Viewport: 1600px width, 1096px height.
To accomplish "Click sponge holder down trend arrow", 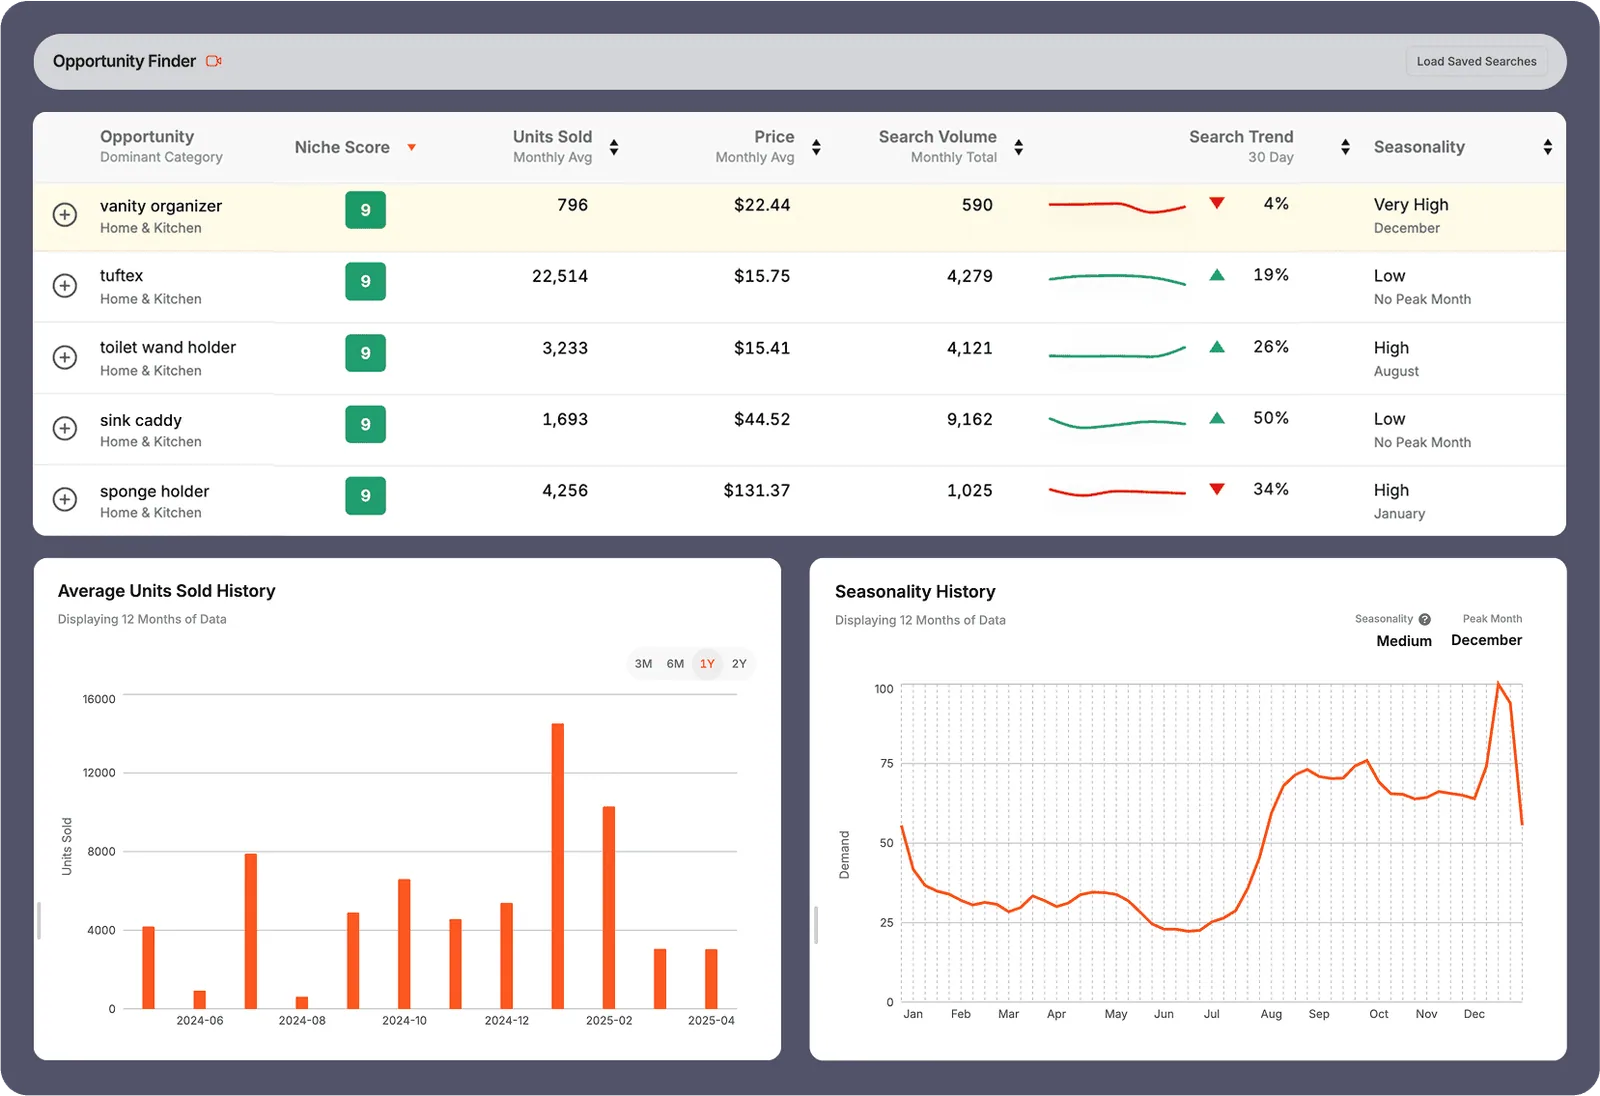I will click(x=1217, y=489).
